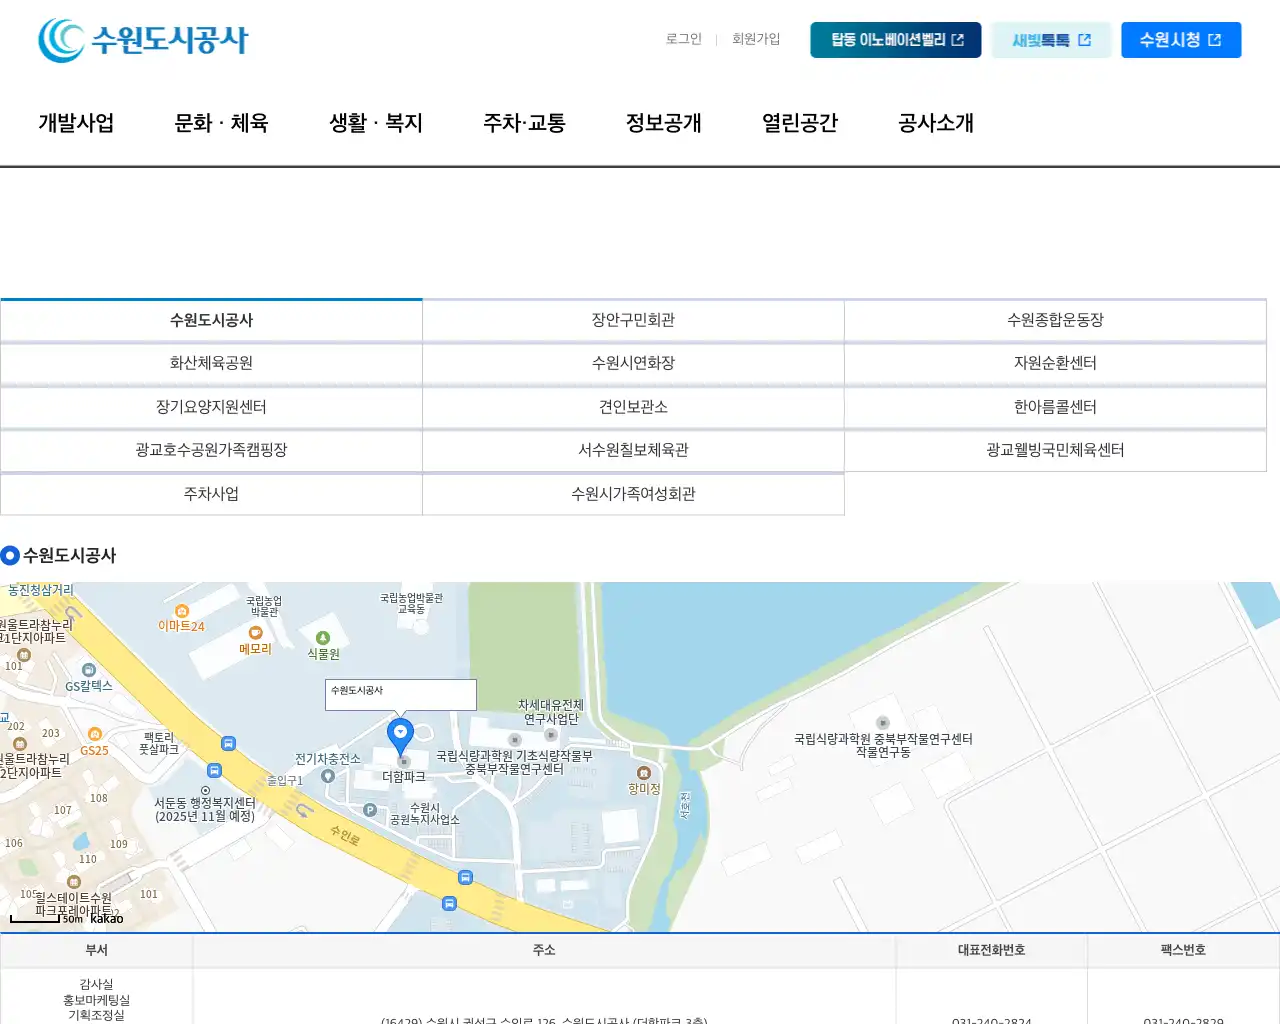This screenshot has width=1280, height=1024.
Task: Open the 탑동 이노베이션밸리 external link button
Action: [x=895, y=40]
